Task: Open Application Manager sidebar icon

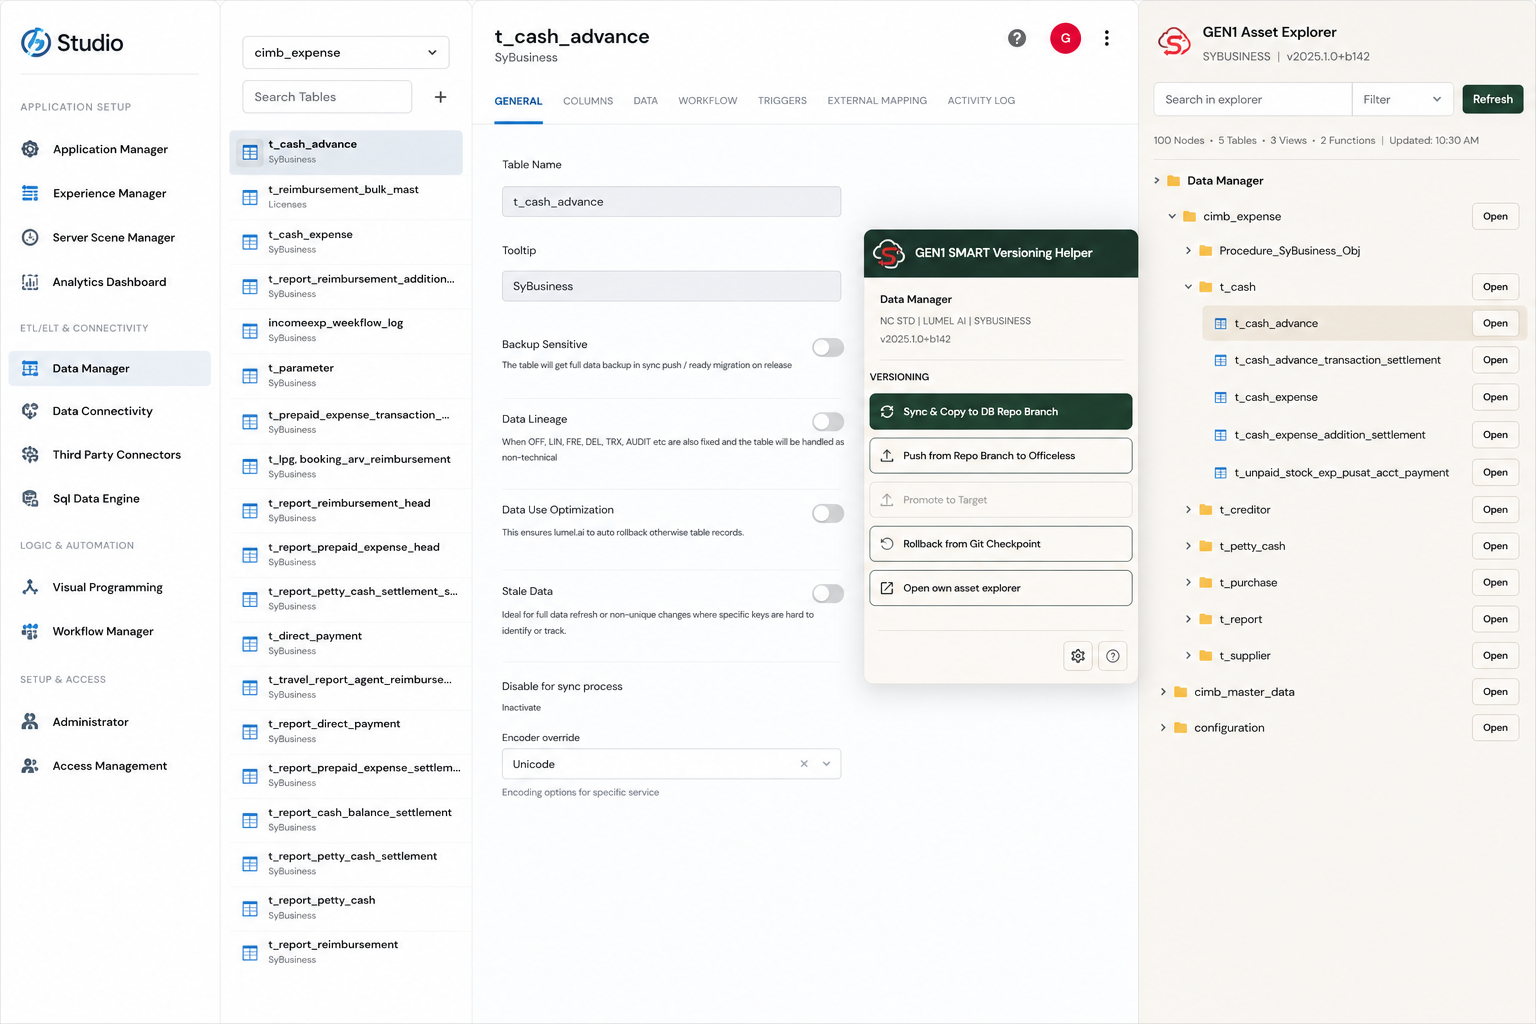Action: 30,149
